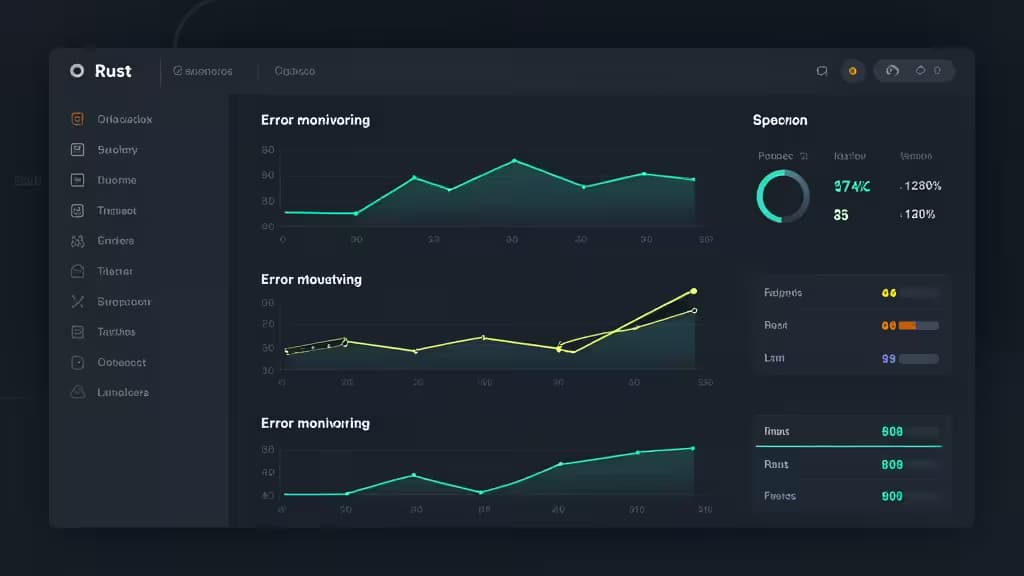Screen dimensions: 1024x576
Task: Select the Rant row in bottom card
Action: (x=849, y=464)
